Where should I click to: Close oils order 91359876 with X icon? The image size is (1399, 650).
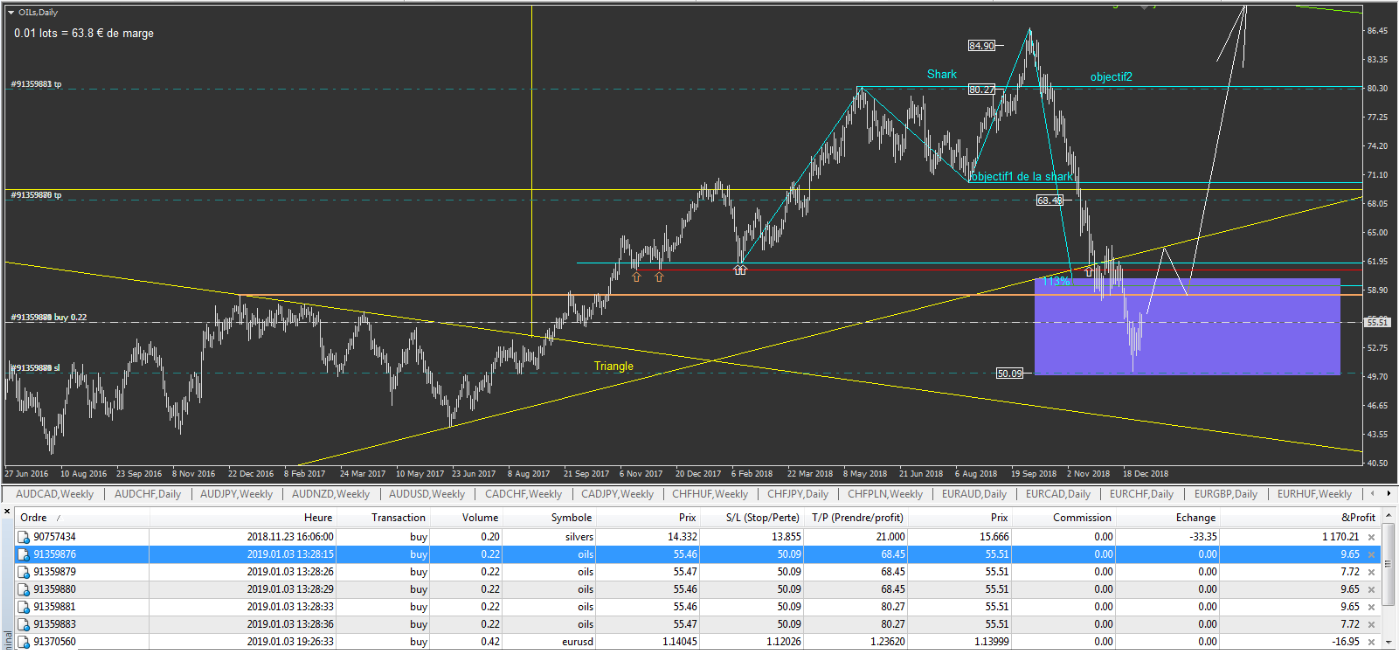click(x=1372, y=554)
